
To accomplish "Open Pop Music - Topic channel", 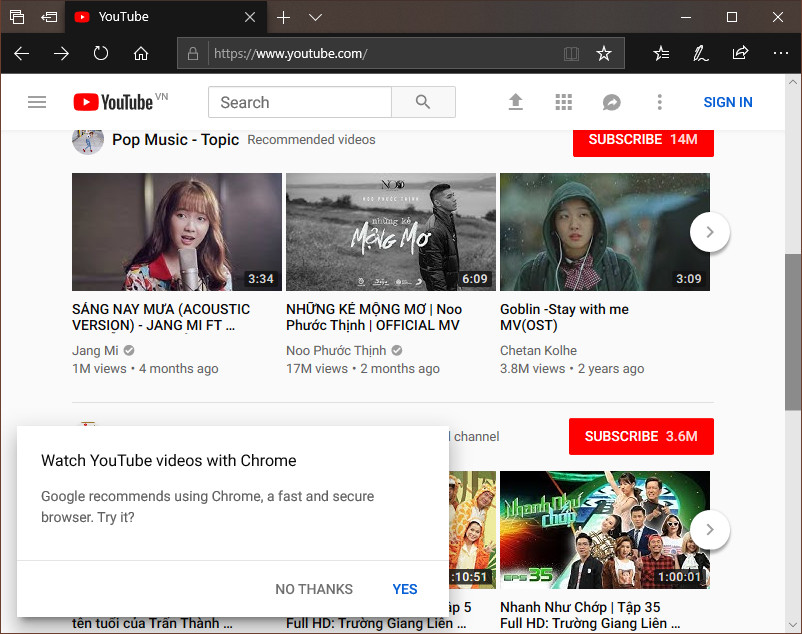I will [175, 140].
